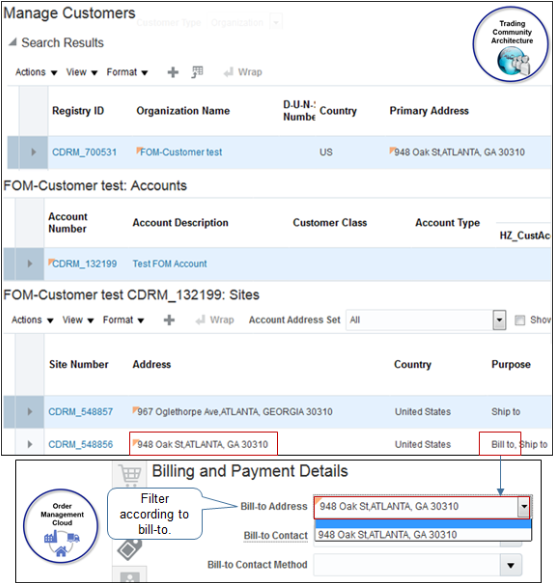Viewport: 554px width, 584px height.
Task: Click the Wrap button in the Sites toolbar
Action: [x=215, y=320]
